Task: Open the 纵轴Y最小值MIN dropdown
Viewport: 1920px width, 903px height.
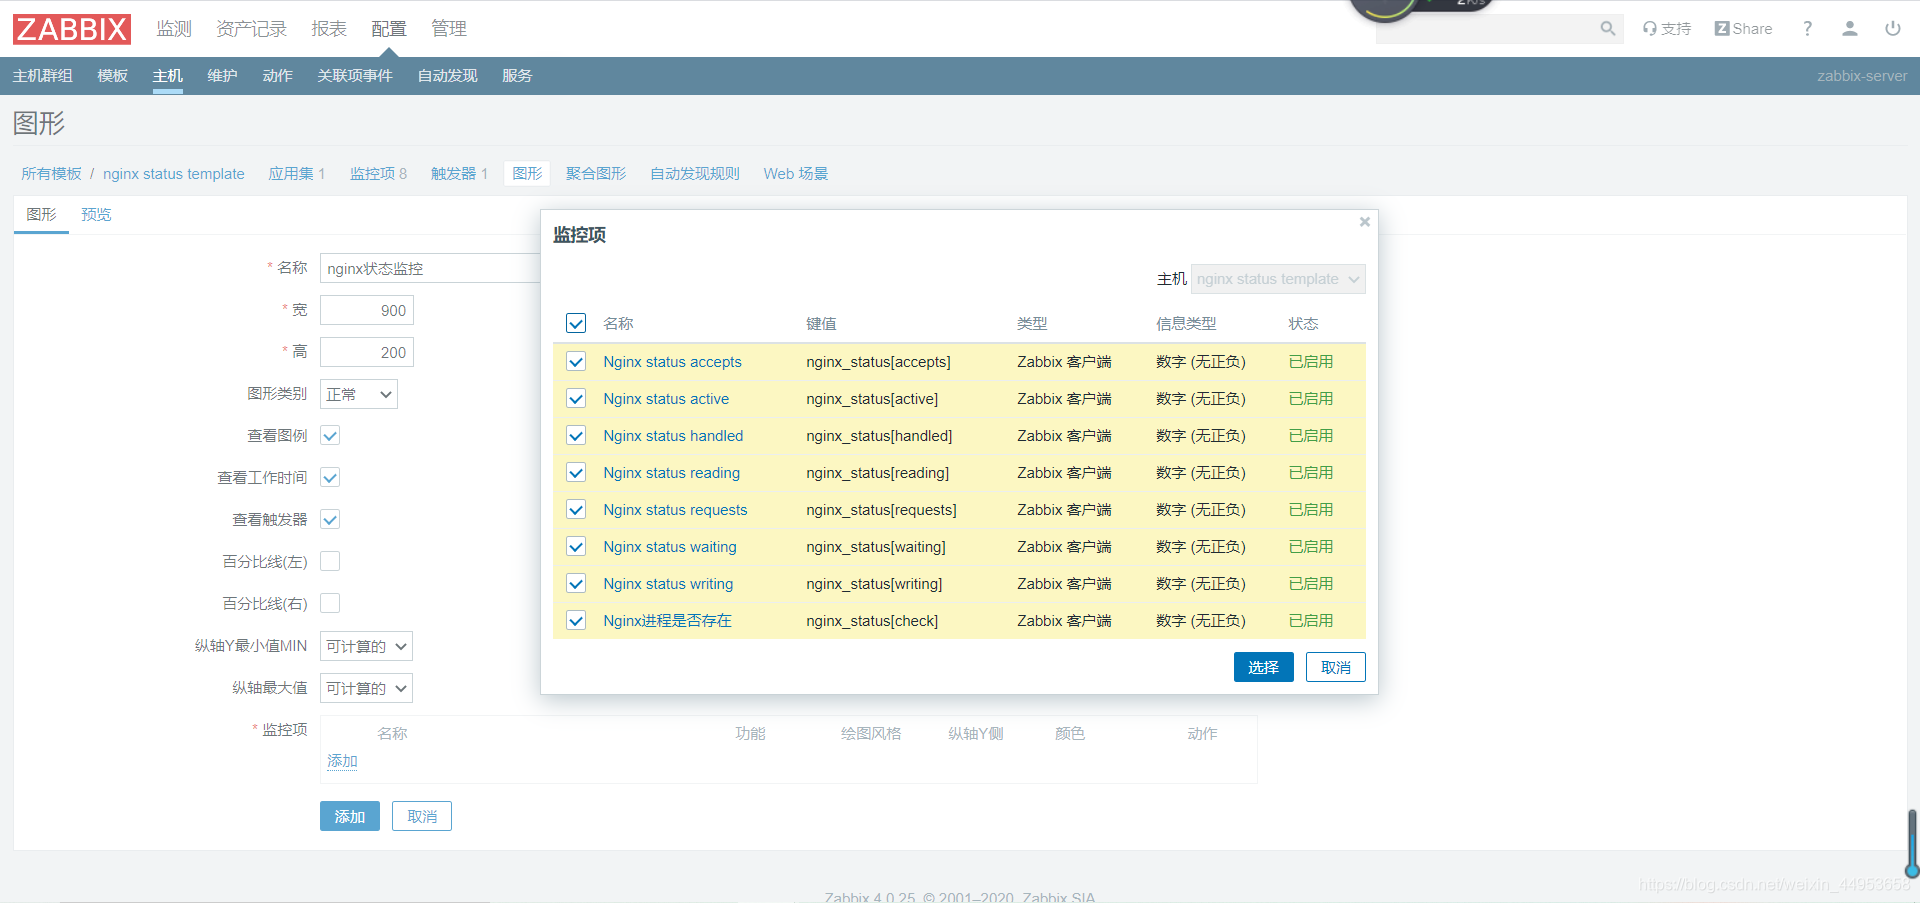Action: click(366, 646)
